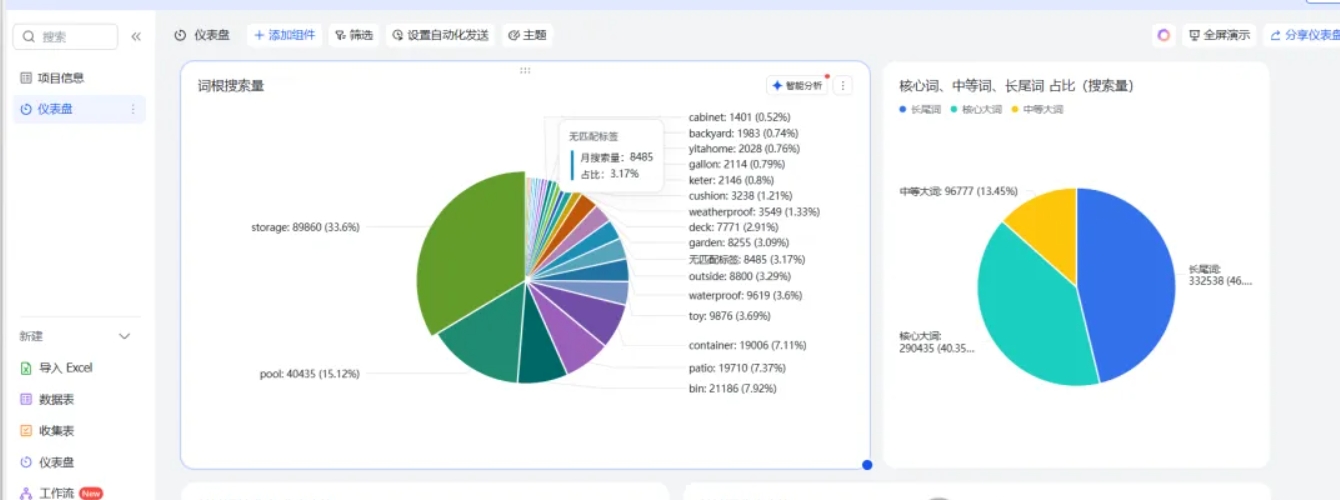This screenshot has width=1340, height=500.
Task: Toggle the 中等大词 legend item
Action: [1038, 109]
